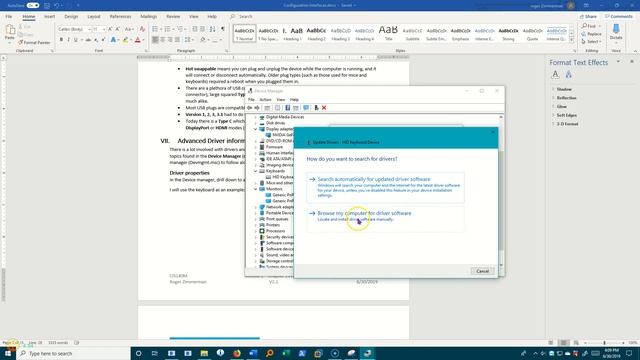Choose Search automatically for updated driver software
The image size is (640, 360).
[x=385, y=187]
